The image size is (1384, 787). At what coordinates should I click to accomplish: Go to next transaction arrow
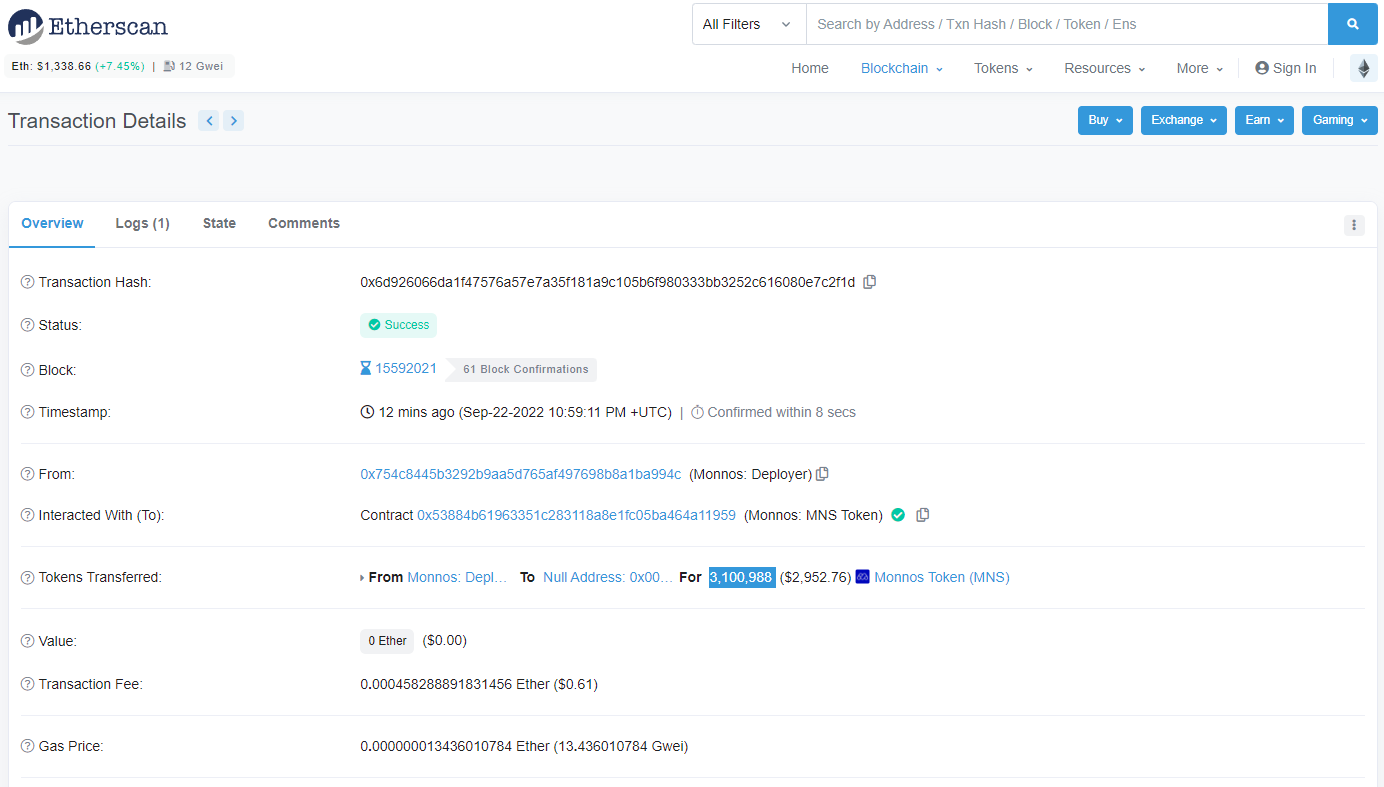pos(233,121)
